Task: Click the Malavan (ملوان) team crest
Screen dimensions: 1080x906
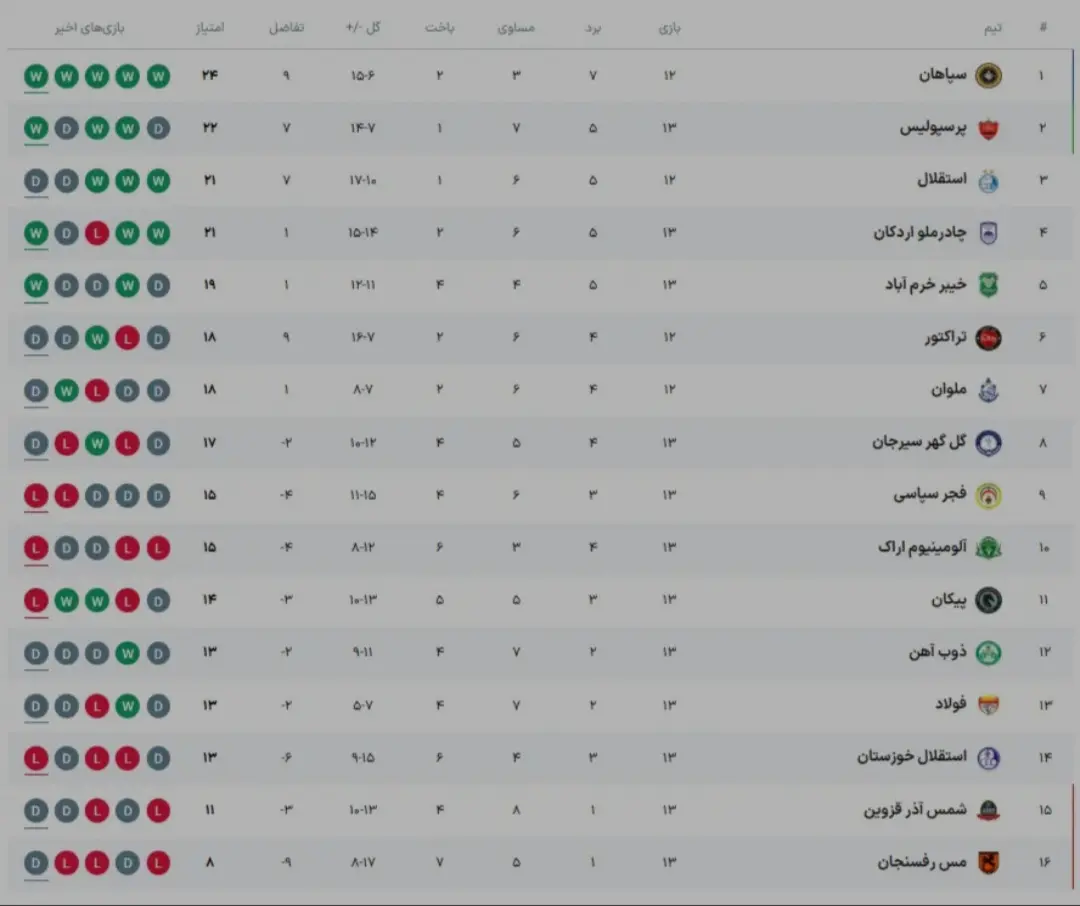Action: pos(988,390)
